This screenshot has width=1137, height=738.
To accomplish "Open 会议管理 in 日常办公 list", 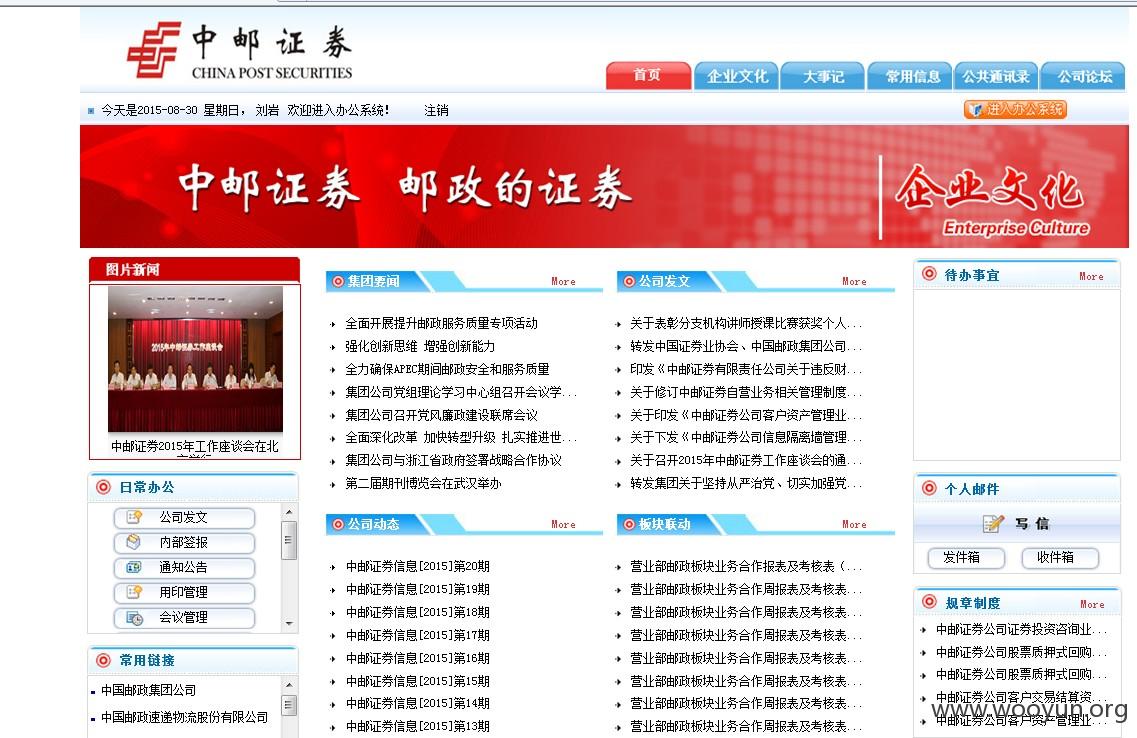I will 184,618.
